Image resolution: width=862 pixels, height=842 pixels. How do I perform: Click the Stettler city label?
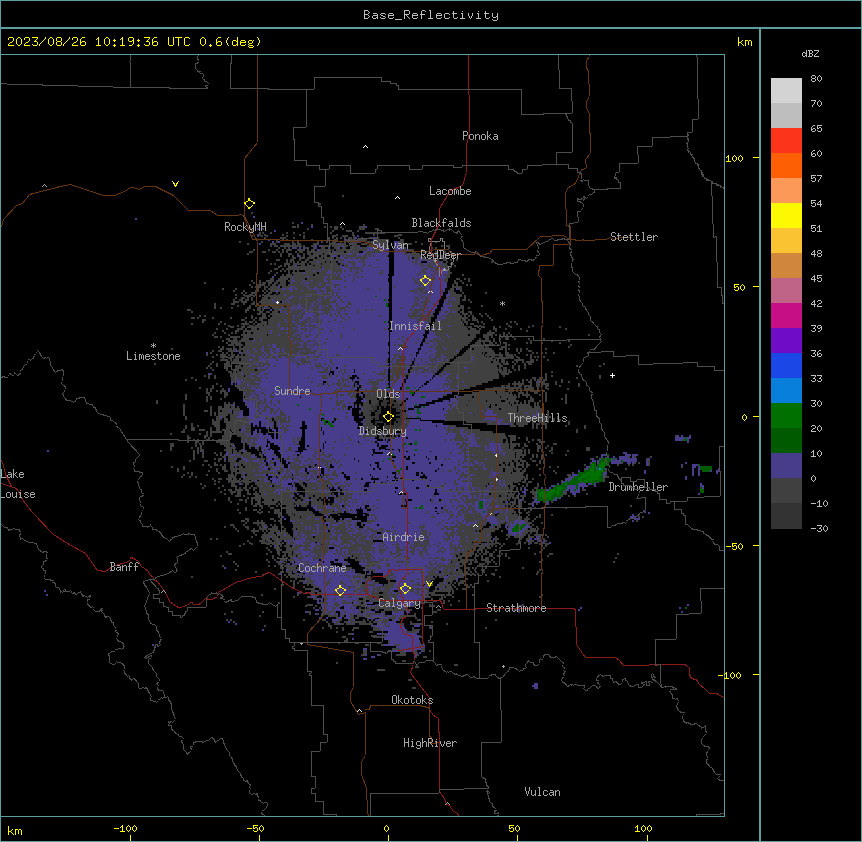(634, 237)
